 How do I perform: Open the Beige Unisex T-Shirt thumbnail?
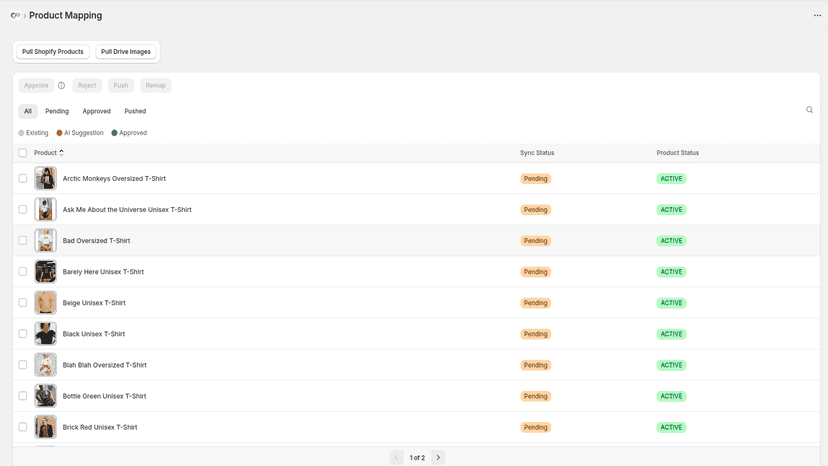[45, 303]
